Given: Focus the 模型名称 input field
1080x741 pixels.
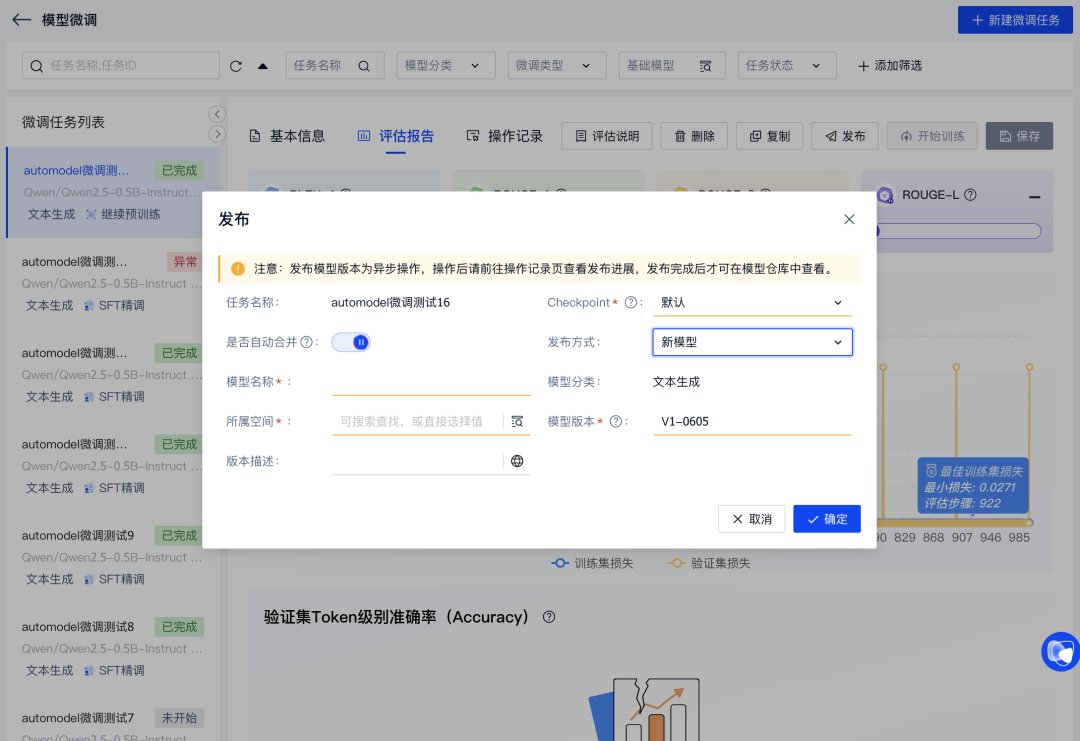Looking at the screenshot, I should point(430,382).
